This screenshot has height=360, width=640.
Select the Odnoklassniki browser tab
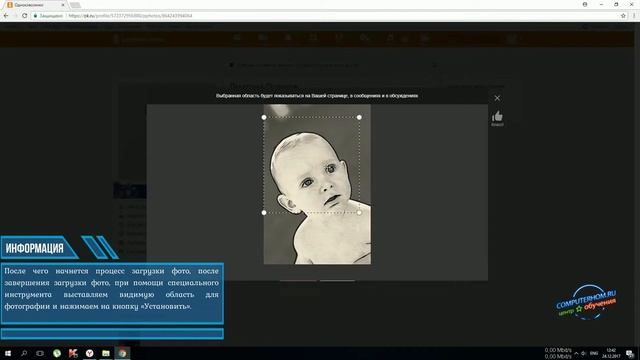coord(34,5)
